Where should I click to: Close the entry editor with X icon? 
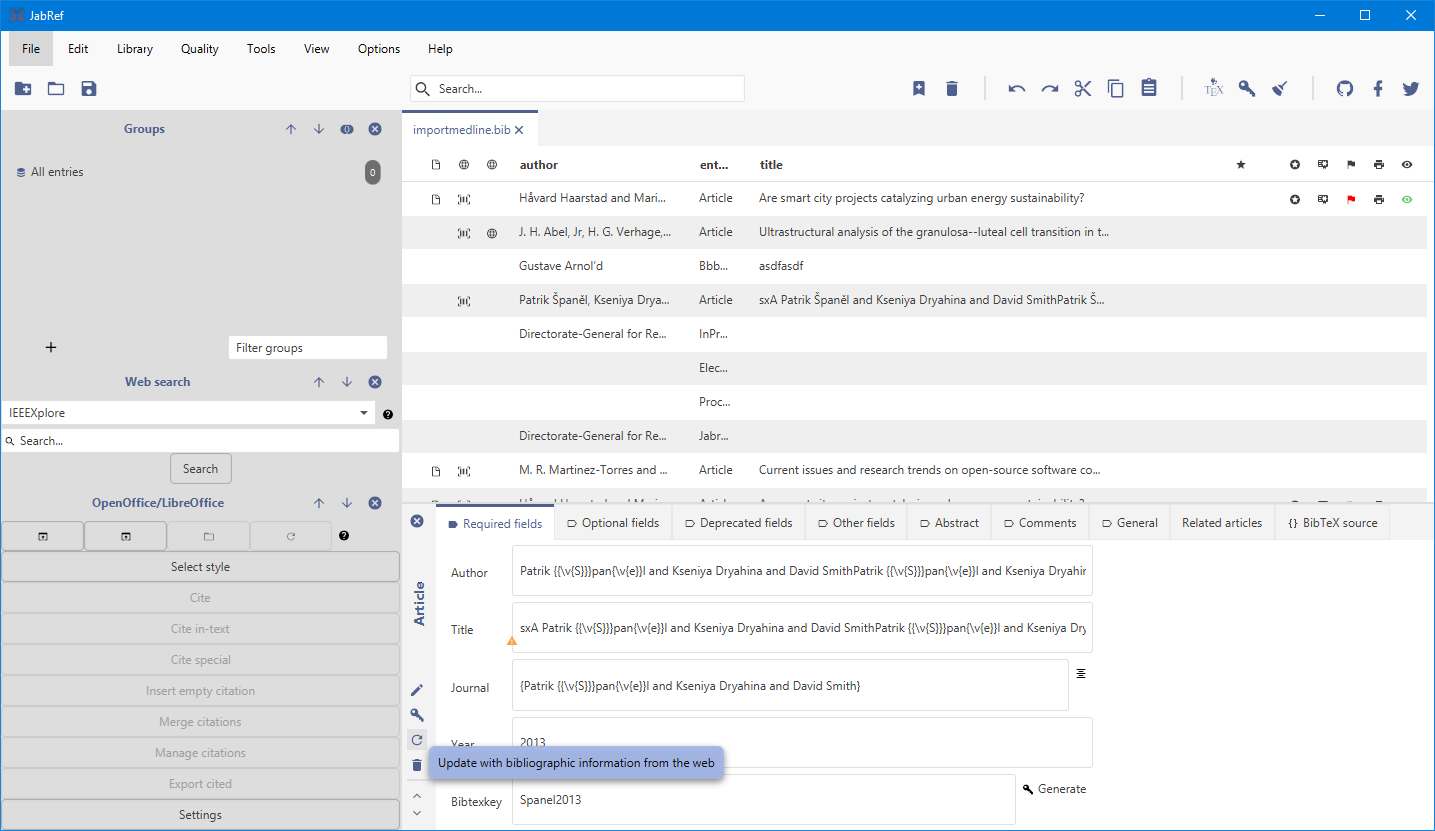(417, 521)
